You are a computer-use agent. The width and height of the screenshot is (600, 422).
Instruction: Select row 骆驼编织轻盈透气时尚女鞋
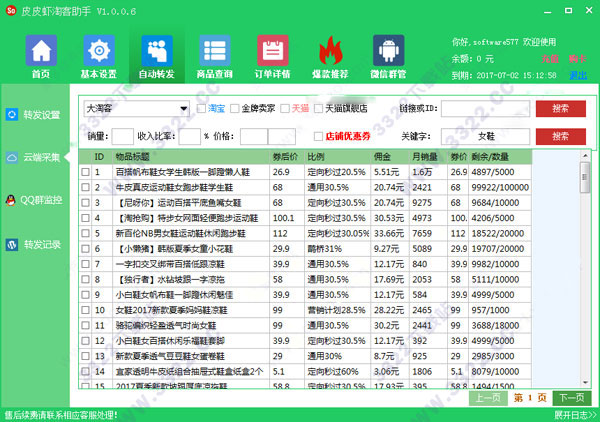pyautogui.click(x=305, y=325)
